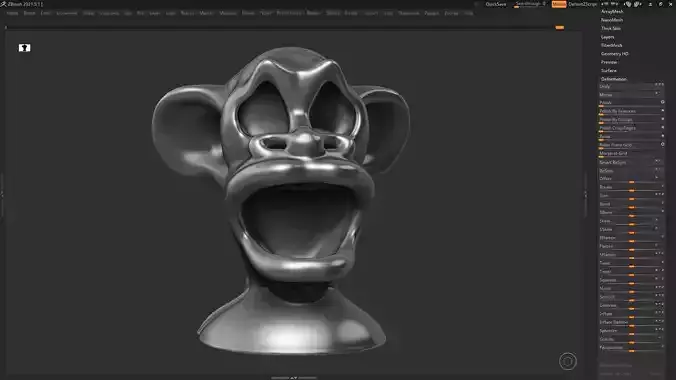Image resolution: width=676 pixels, height=380 pixels.
Task: Toggle the axis modifiers on the Size slider
Action: 660,195
